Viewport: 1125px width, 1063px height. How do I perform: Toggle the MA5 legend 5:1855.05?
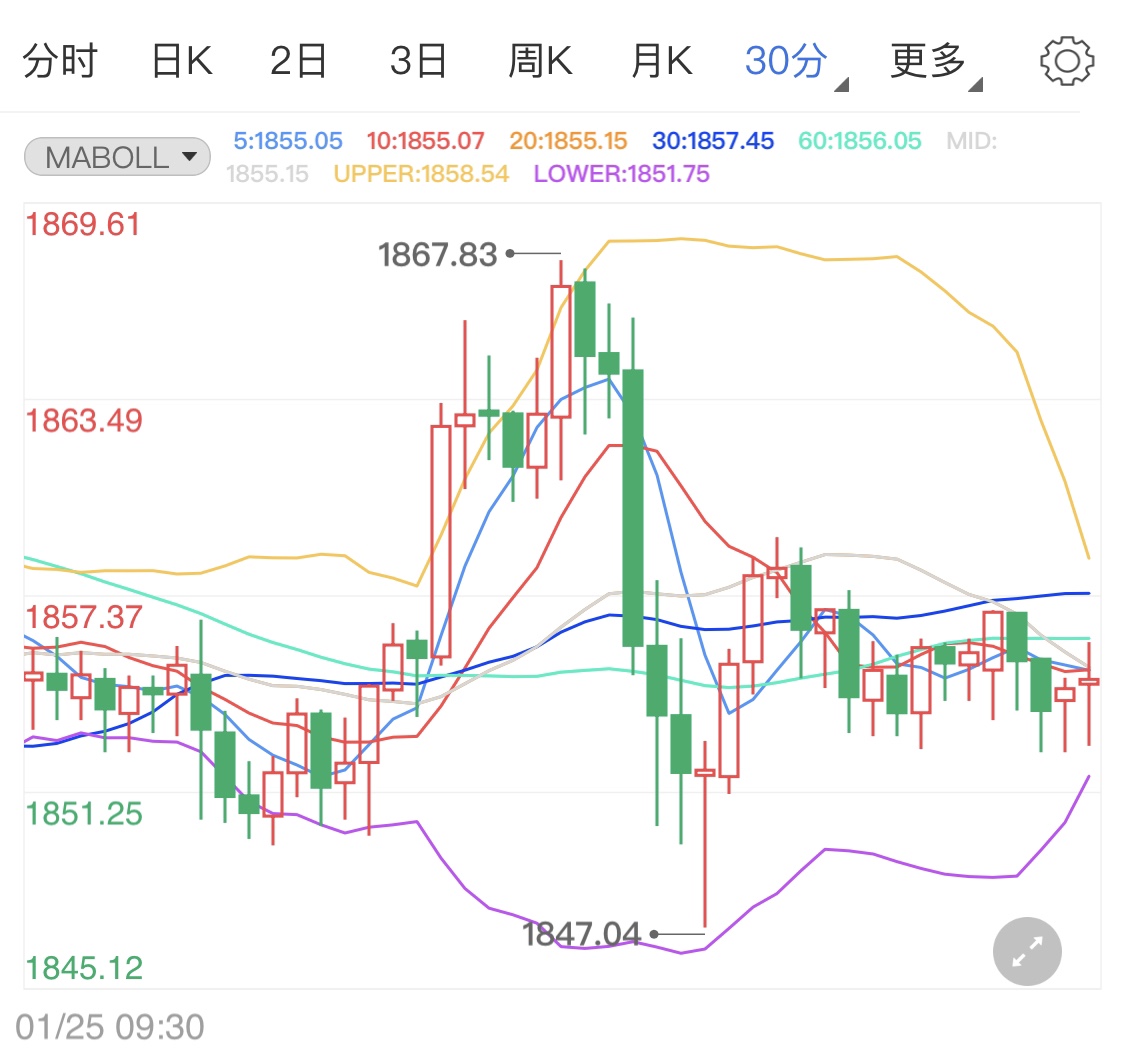287,141
